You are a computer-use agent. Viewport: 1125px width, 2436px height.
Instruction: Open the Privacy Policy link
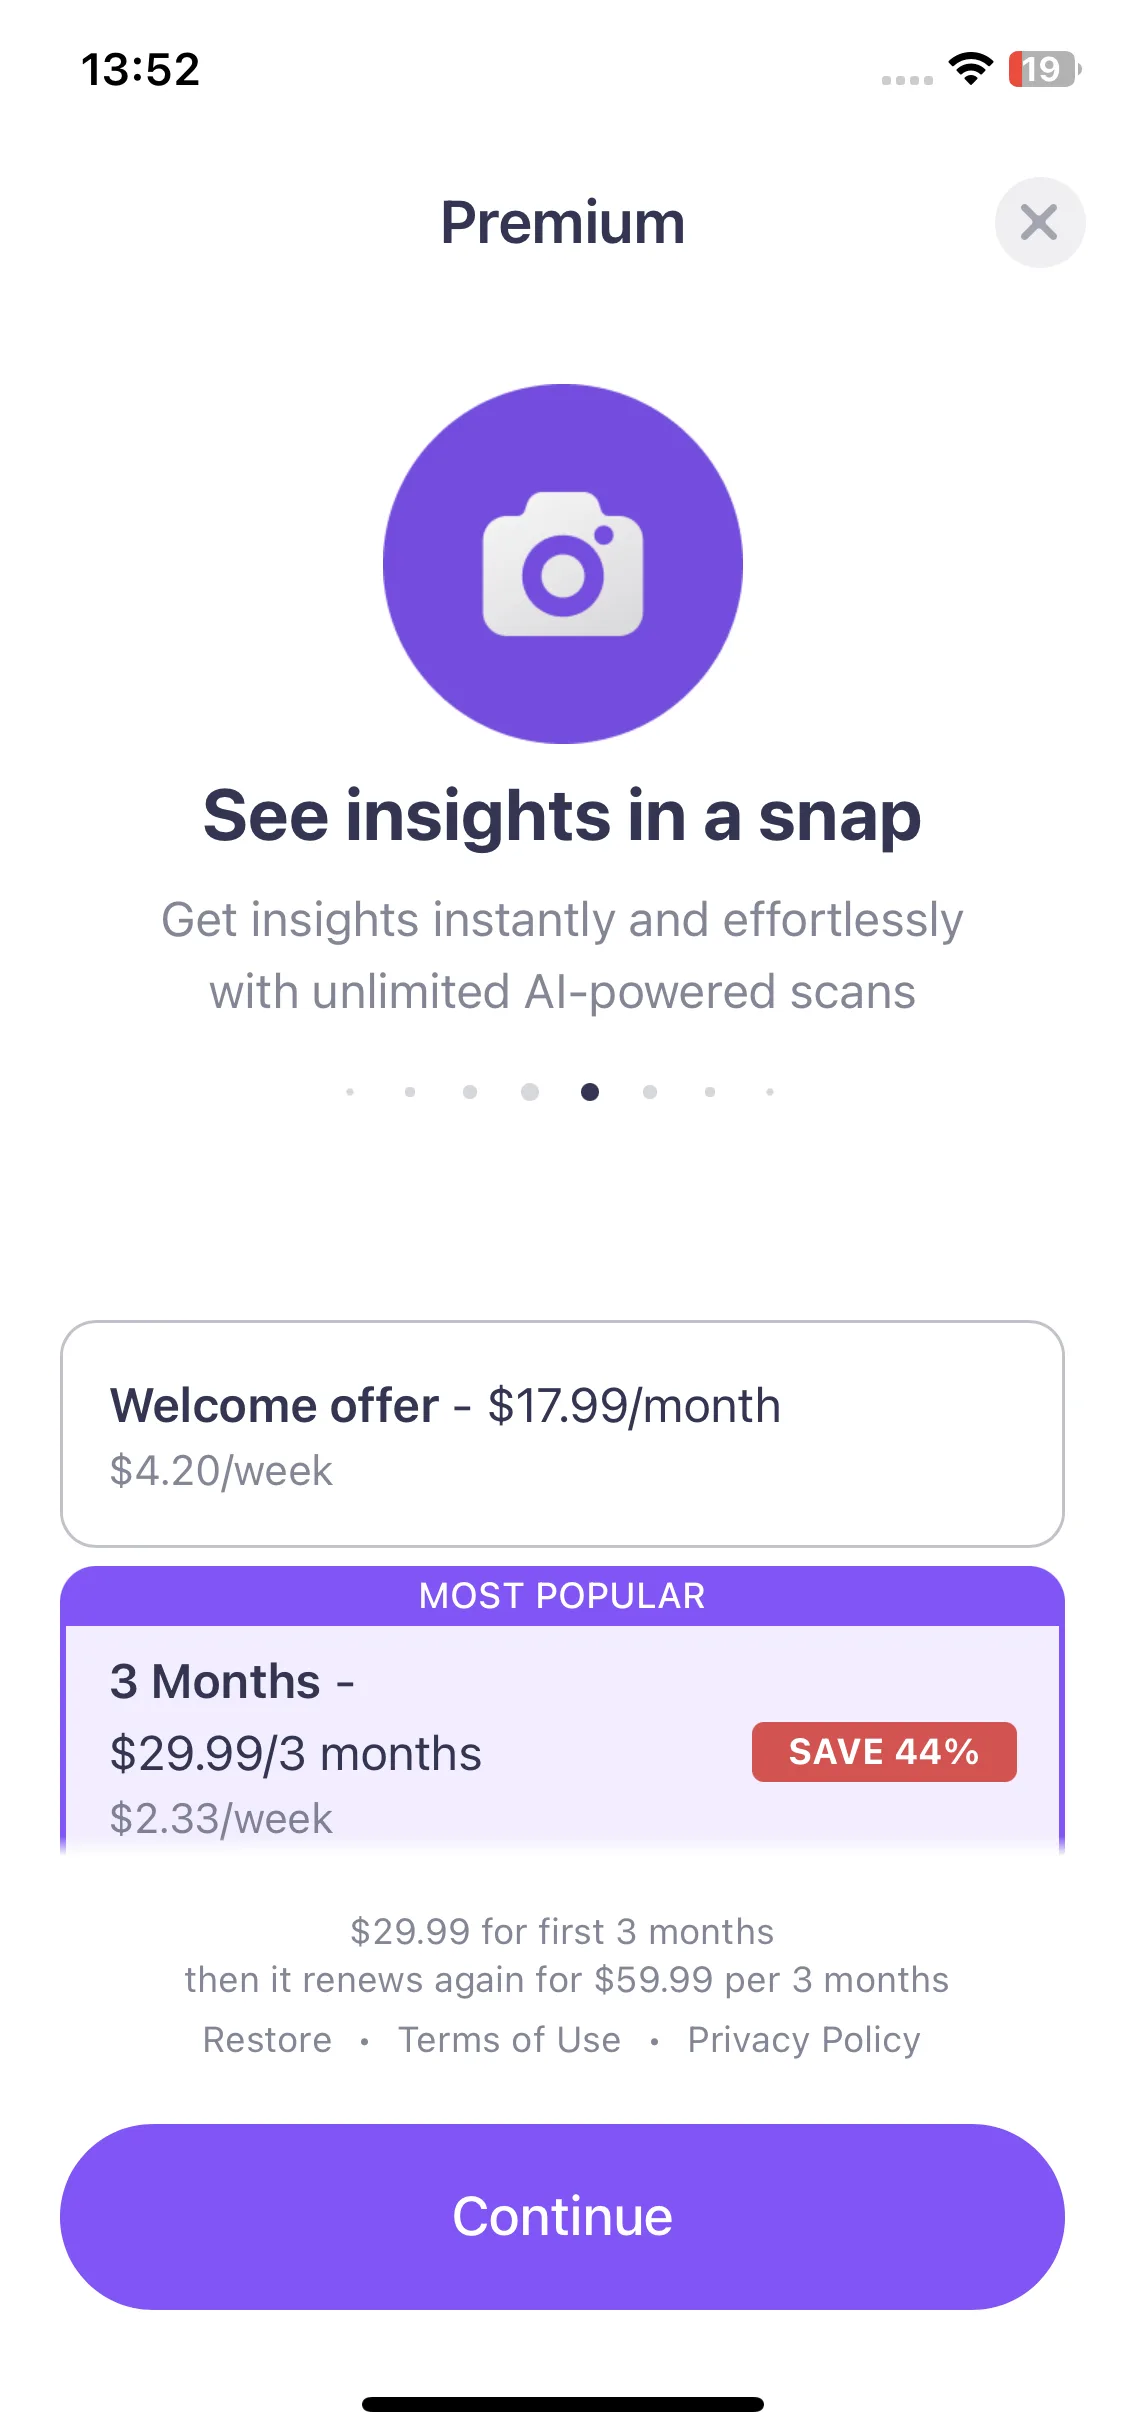(804, 2040)
